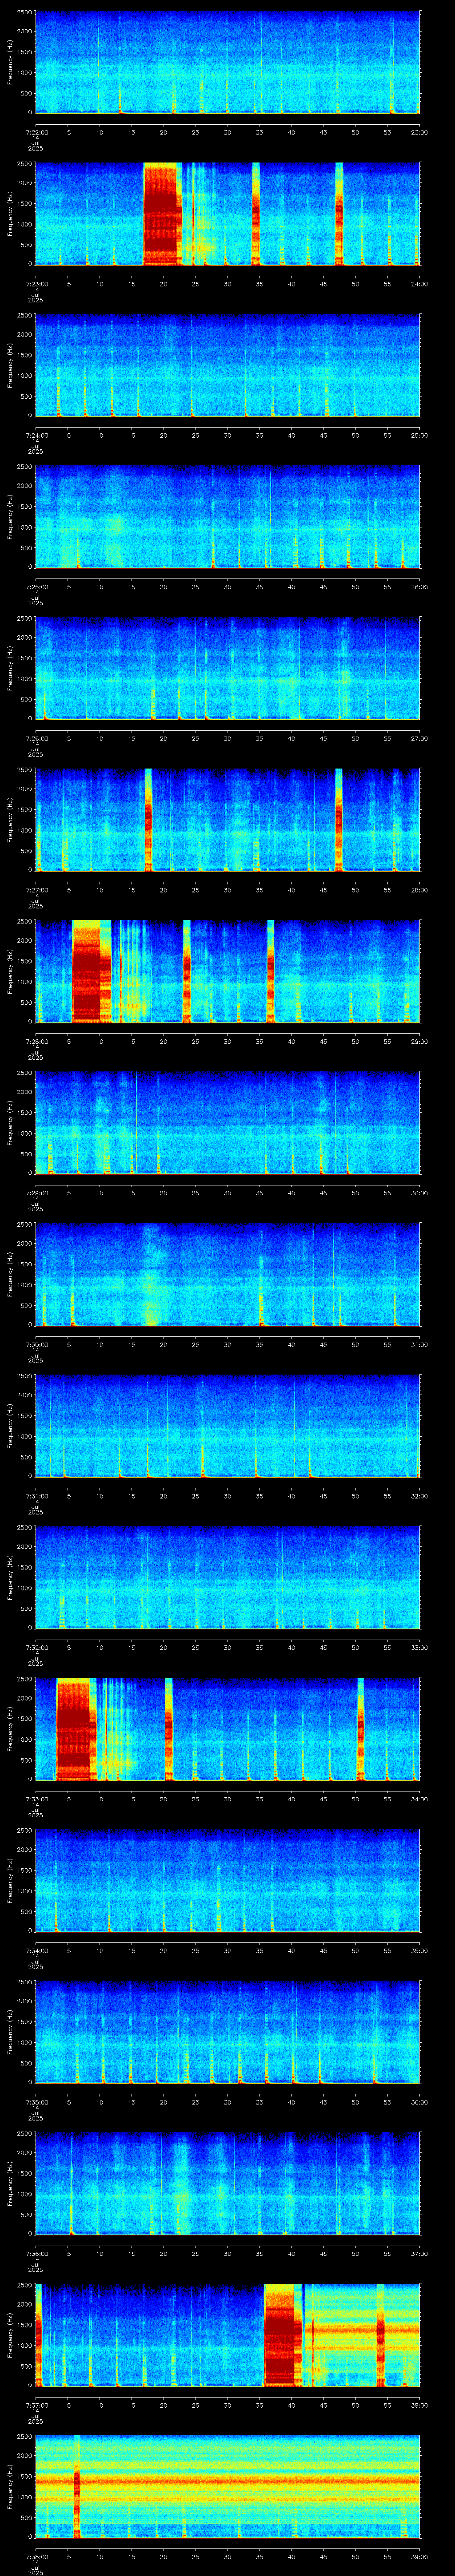Click the 34-second red burst in the 7:23:00 spectrogram
Screen dimensions: 455x2576
point(256,214)
